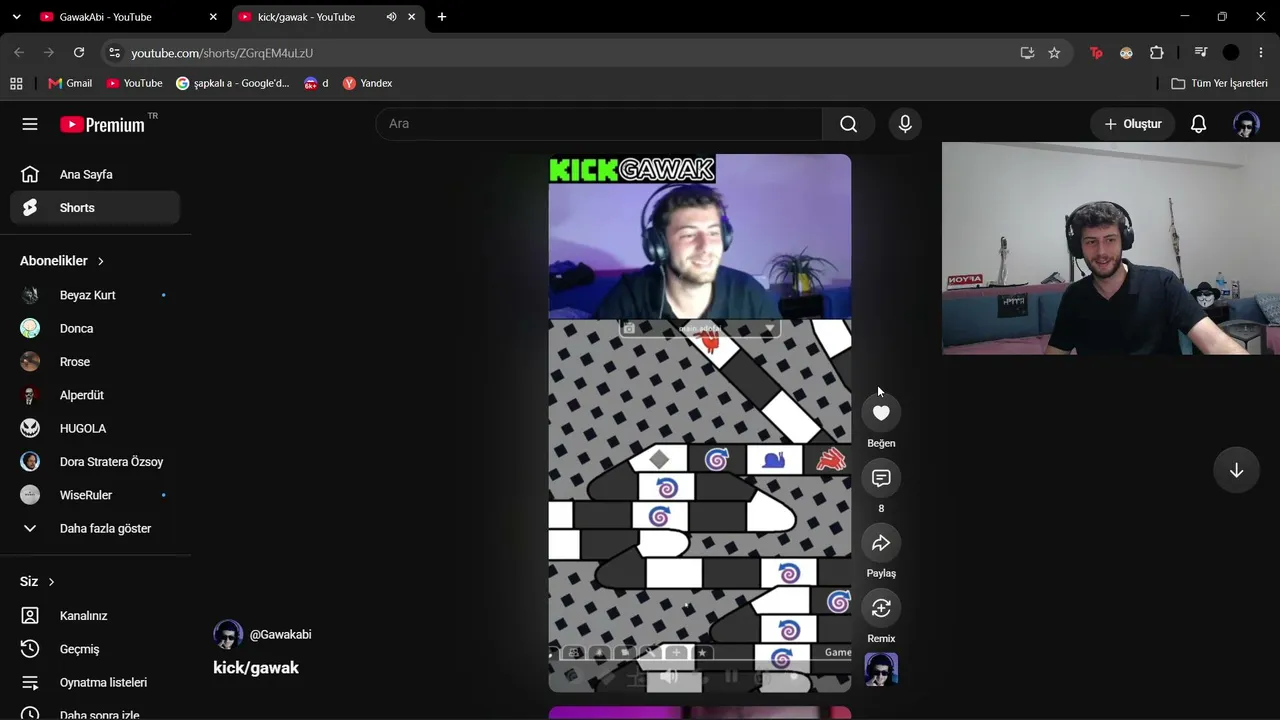Click the address bar URL

click(222, 53)
